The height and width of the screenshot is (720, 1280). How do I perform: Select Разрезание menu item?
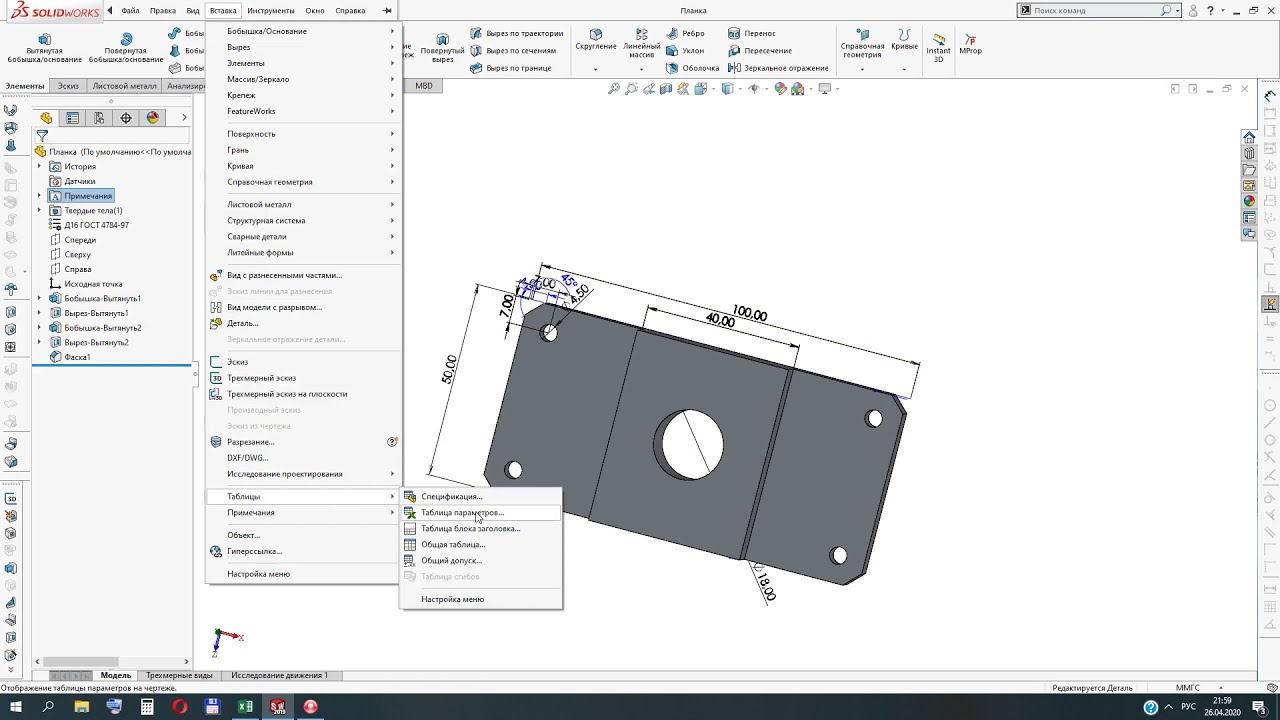pyautogui.click(x=303, y=442)
